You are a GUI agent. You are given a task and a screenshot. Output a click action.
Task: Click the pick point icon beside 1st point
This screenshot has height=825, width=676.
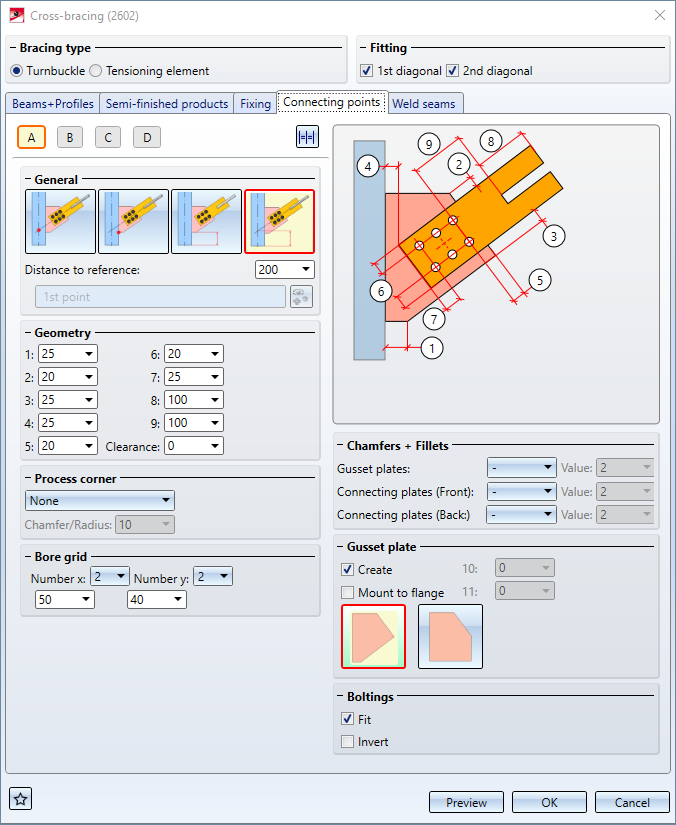[301, 297]
